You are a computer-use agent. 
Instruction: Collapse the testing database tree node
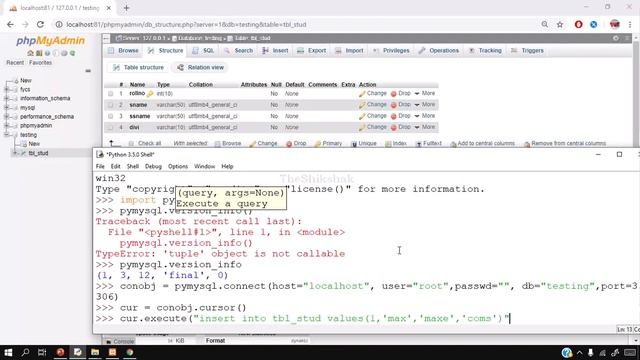click(x=7, y=135)
